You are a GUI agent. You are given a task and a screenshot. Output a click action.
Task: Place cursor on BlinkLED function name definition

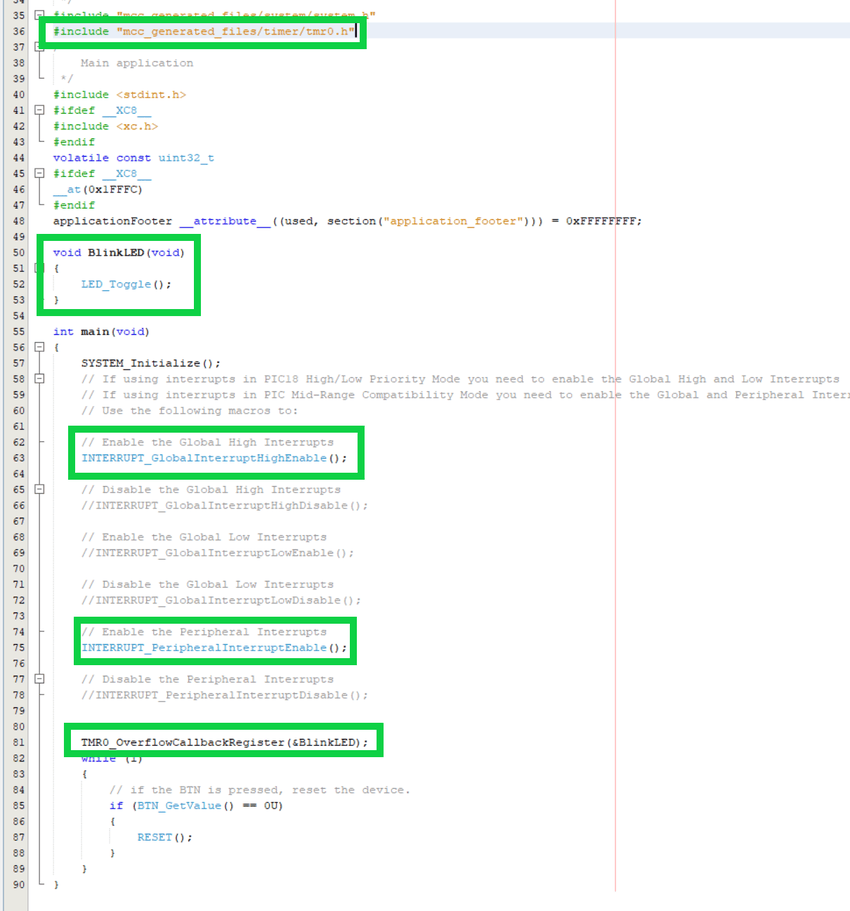click(116, 252)
